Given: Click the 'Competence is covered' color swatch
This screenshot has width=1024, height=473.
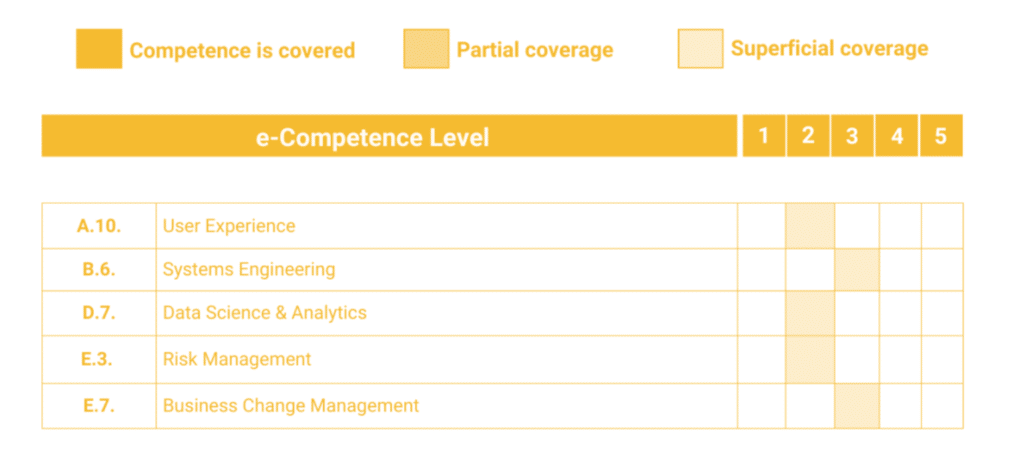Looking at the screenshot, I should point(98,49).
